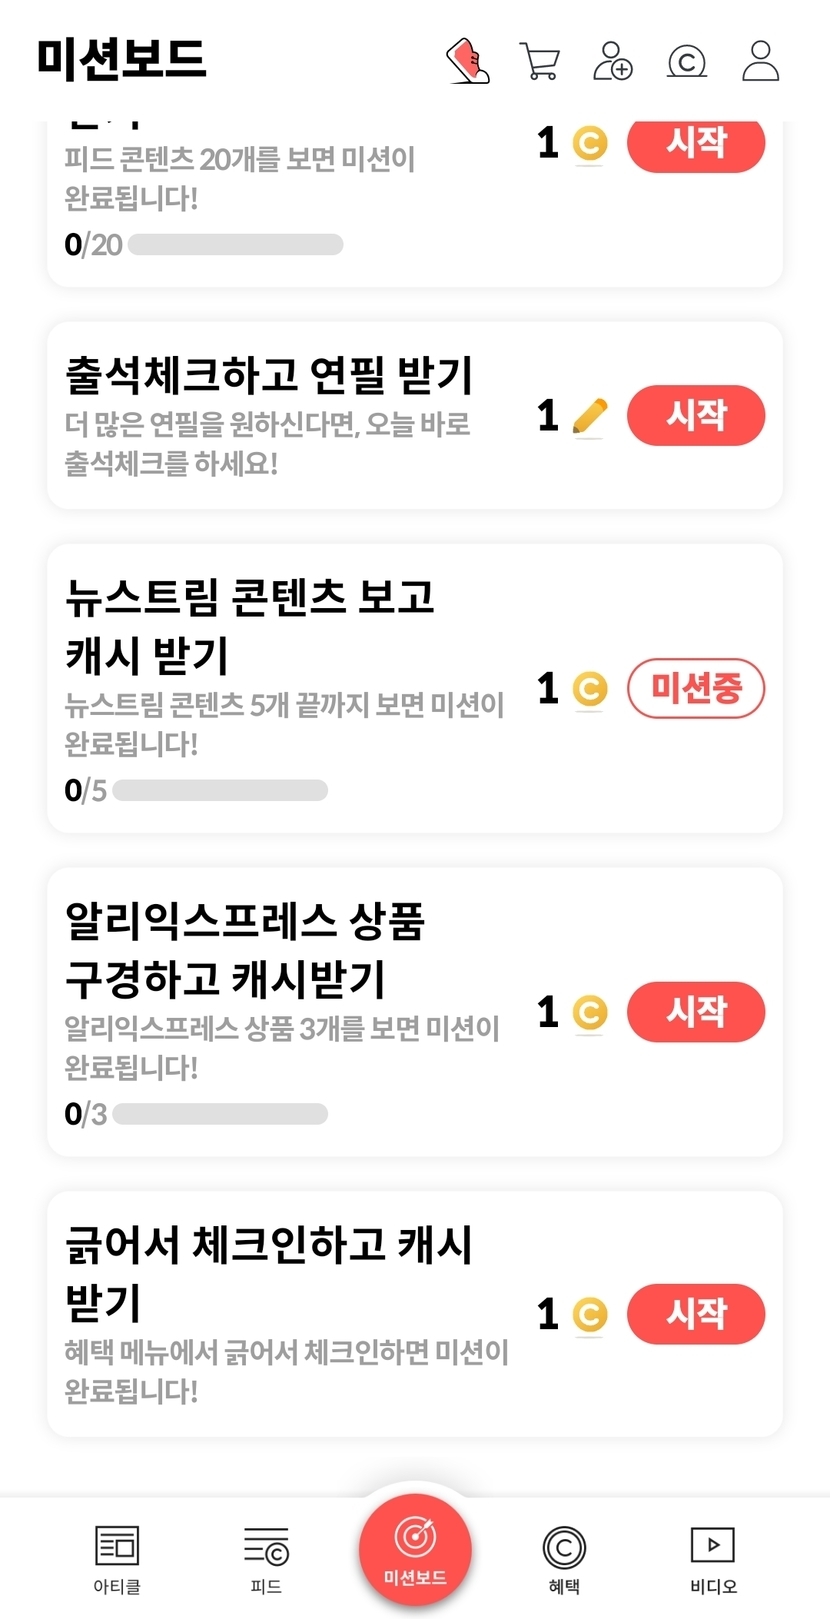Start the feed content mission at top
This screenshot has height=1619, width=830.
tap(696, 145)
